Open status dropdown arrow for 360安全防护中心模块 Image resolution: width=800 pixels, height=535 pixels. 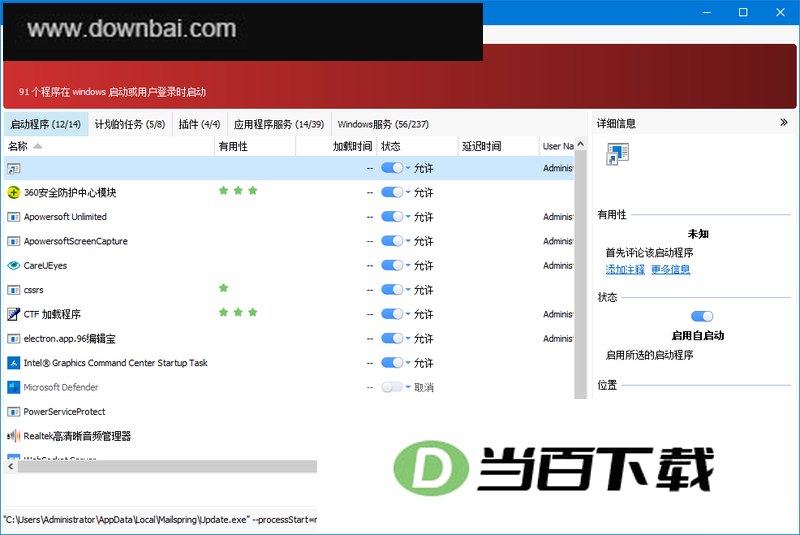point(408,192)
